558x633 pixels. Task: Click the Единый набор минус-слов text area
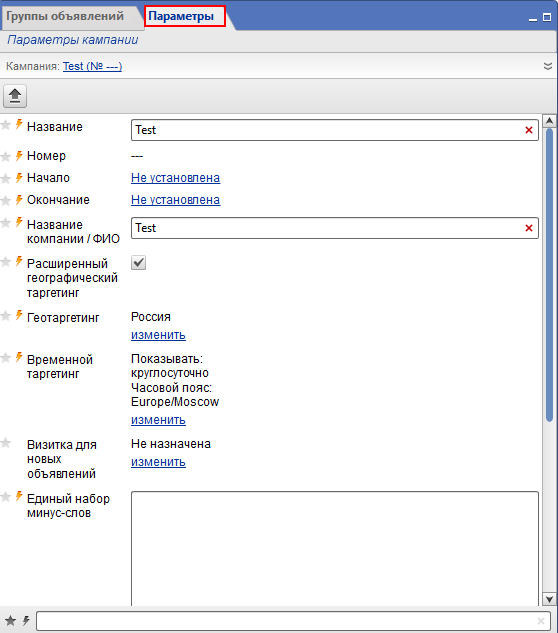(335, 548)
